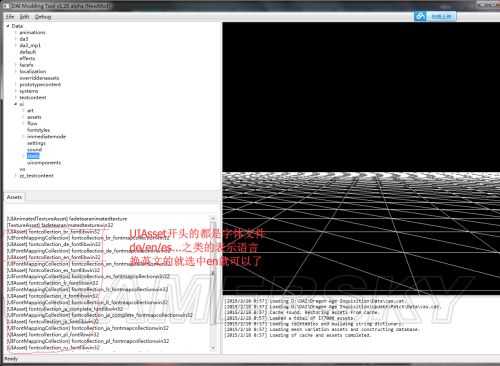Expand the localization folder arrow
The height and width of the screenshot is (366, 500).
[x=16, y=71]
